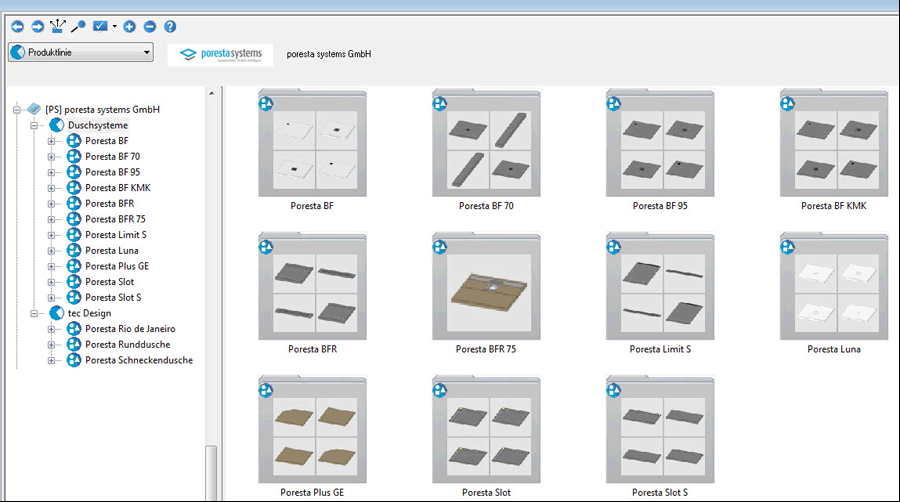
Task: Open the Poresta BF 95 folder thumbnail
Action: click(660, 143)
